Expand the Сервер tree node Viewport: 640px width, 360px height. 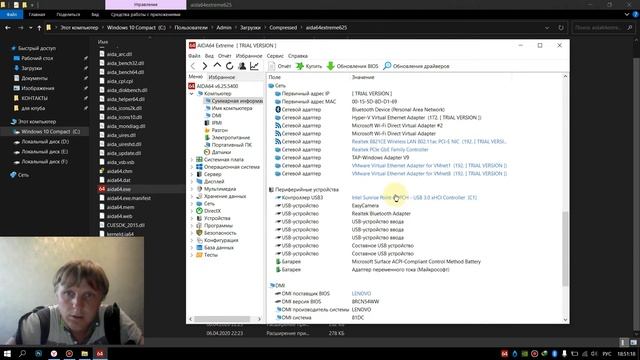click(x=191, y=174)
